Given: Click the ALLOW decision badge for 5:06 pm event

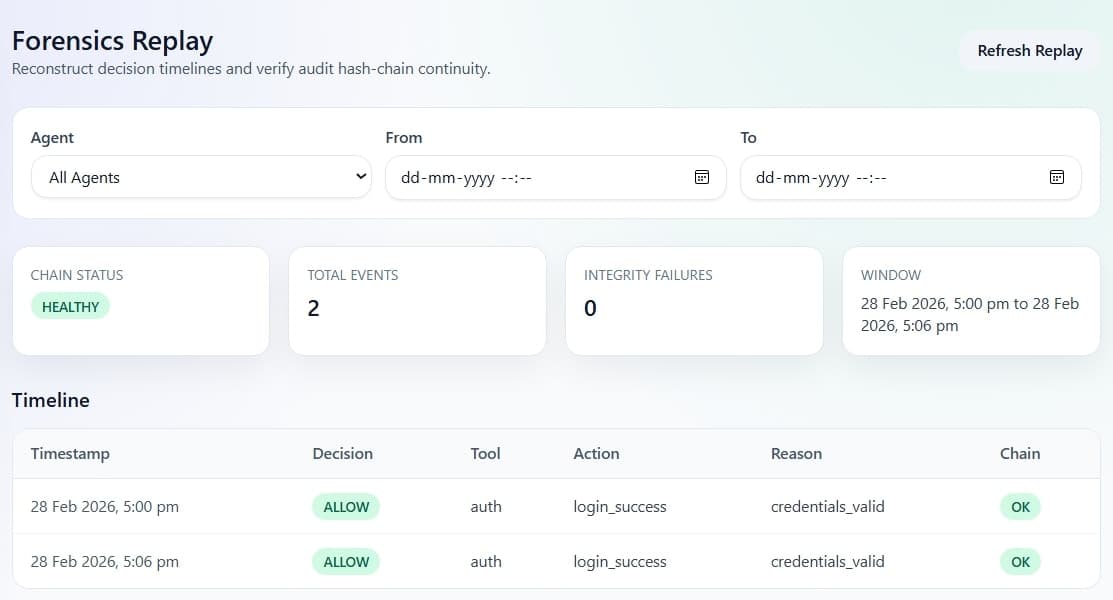Looking at the screenshot, I should click(345, 561).
